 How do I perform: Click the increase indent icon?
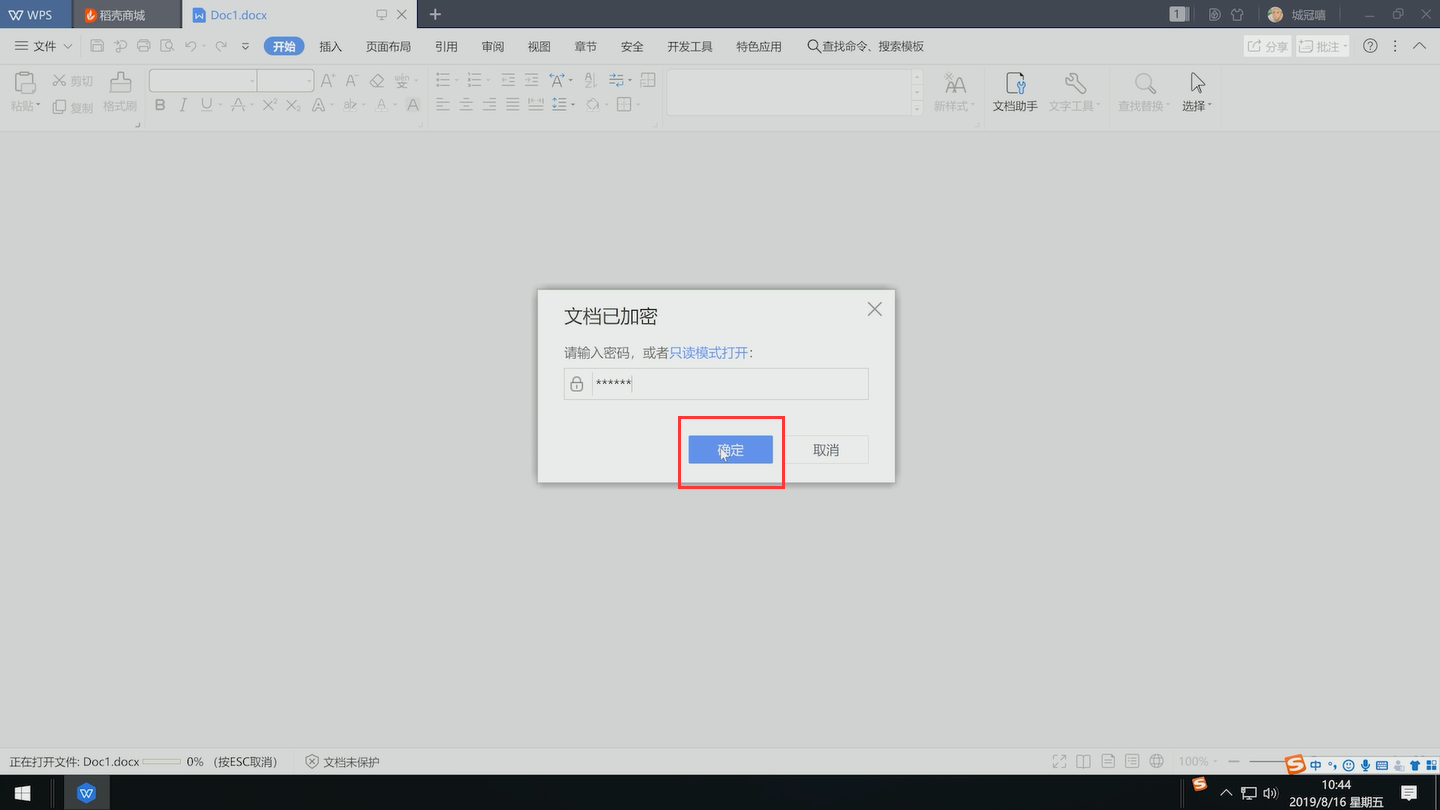point(531,81)
